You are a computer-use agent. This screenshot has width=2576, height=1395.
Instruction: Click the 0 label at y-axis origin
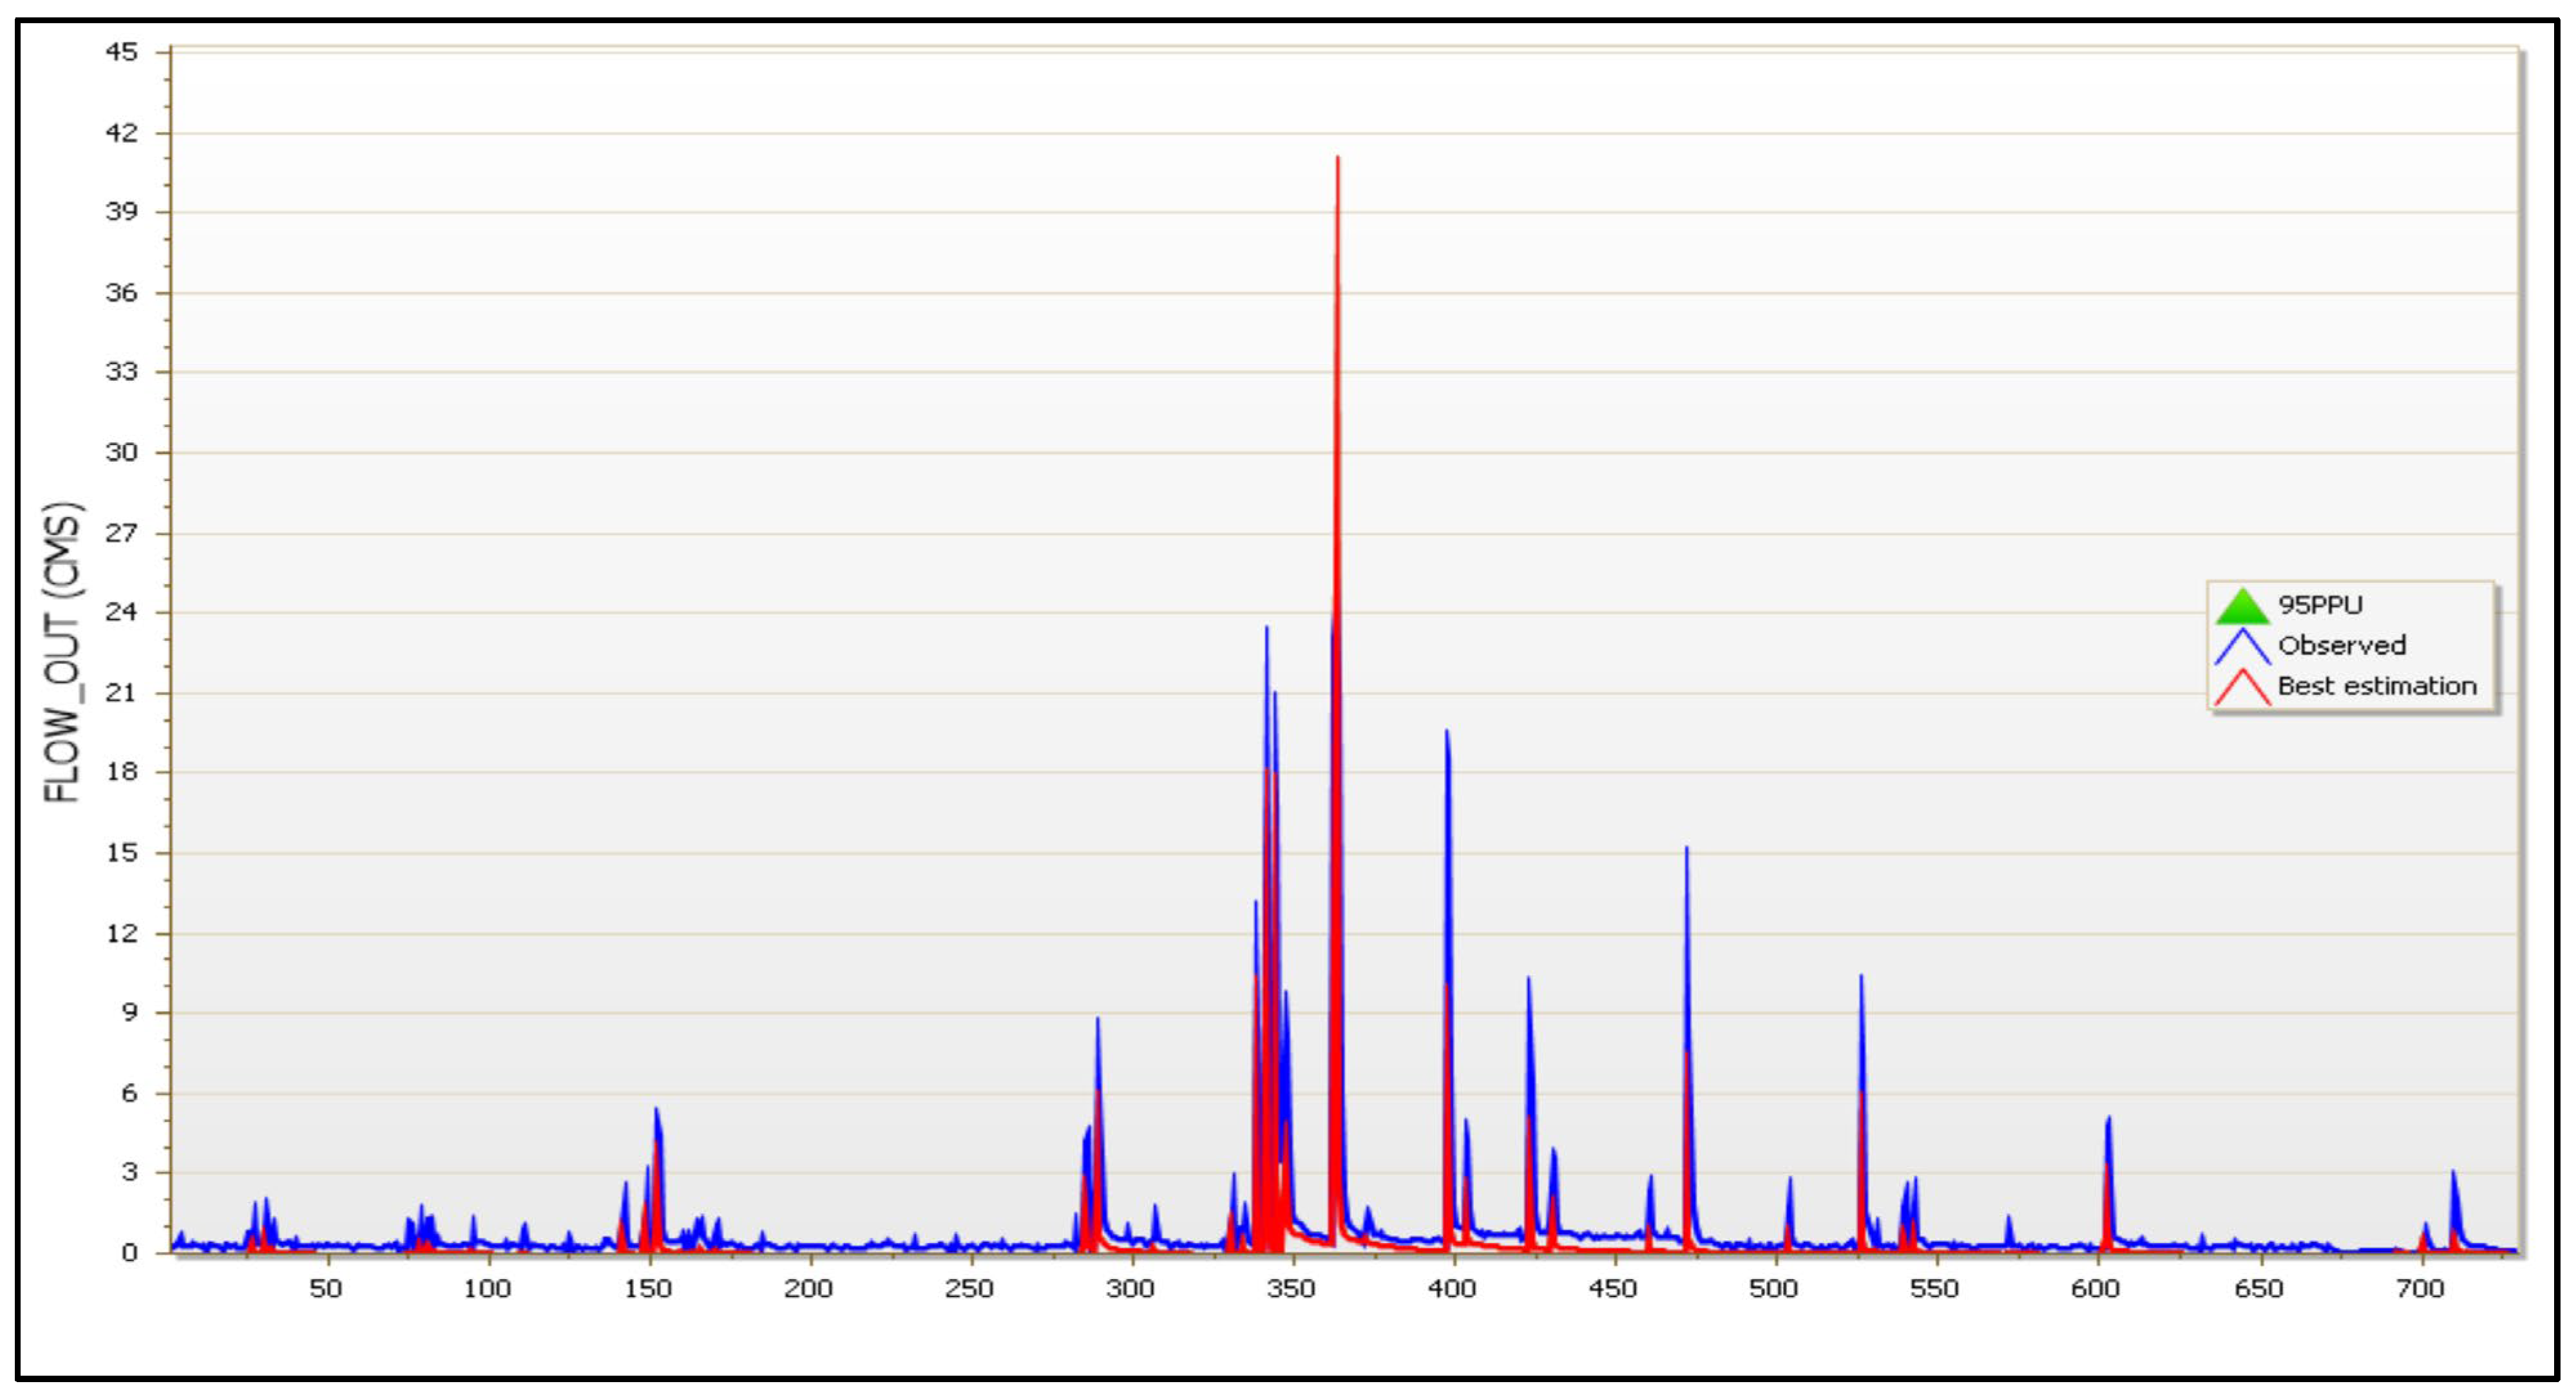tap(130, 1253)
